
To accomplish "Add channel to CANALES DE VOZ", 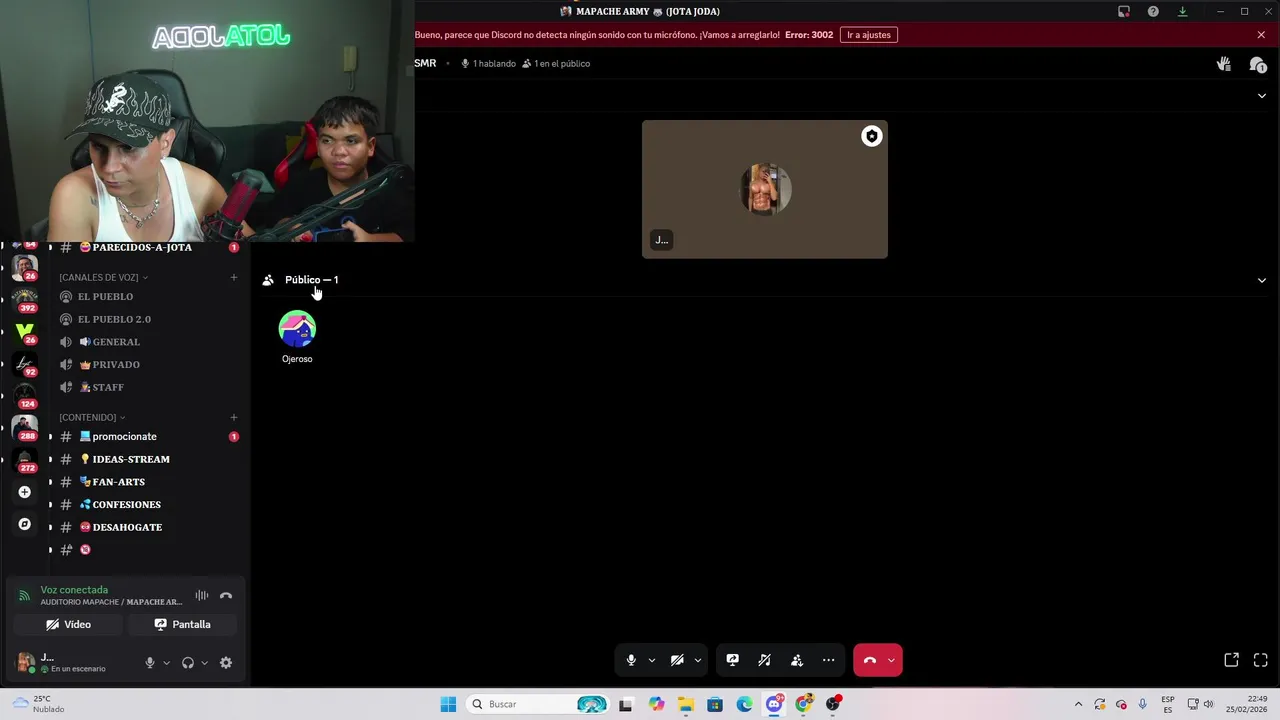I will [x=234, y=277].
